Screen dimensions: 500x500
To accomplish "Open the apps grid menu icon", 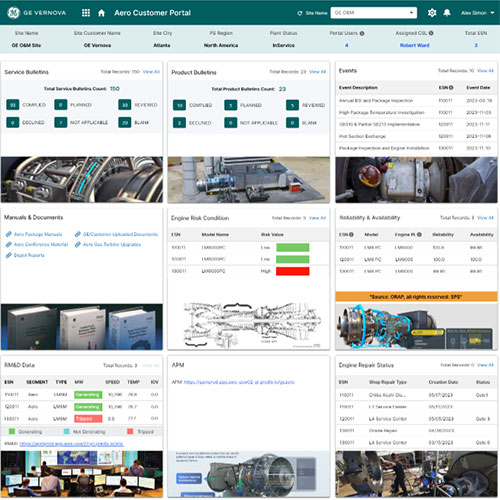I will (x=86, y=13).
